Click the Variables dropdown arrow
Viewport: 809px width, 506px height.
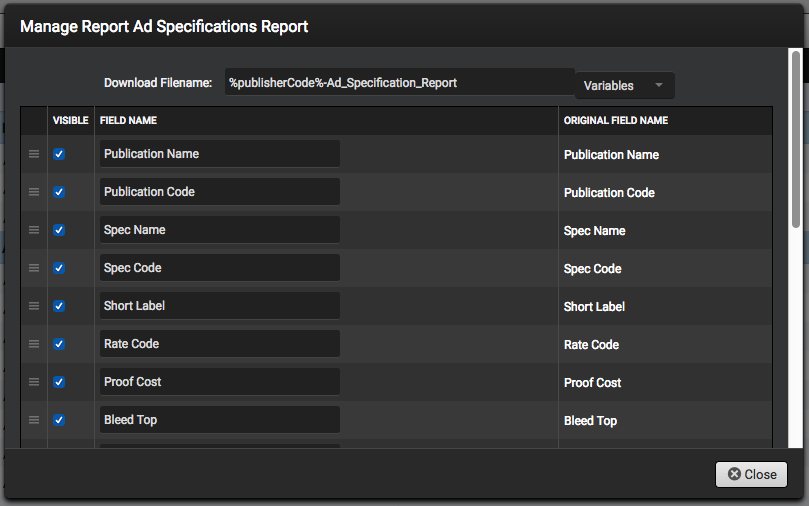pyautogui.click(x=659, y=85)
